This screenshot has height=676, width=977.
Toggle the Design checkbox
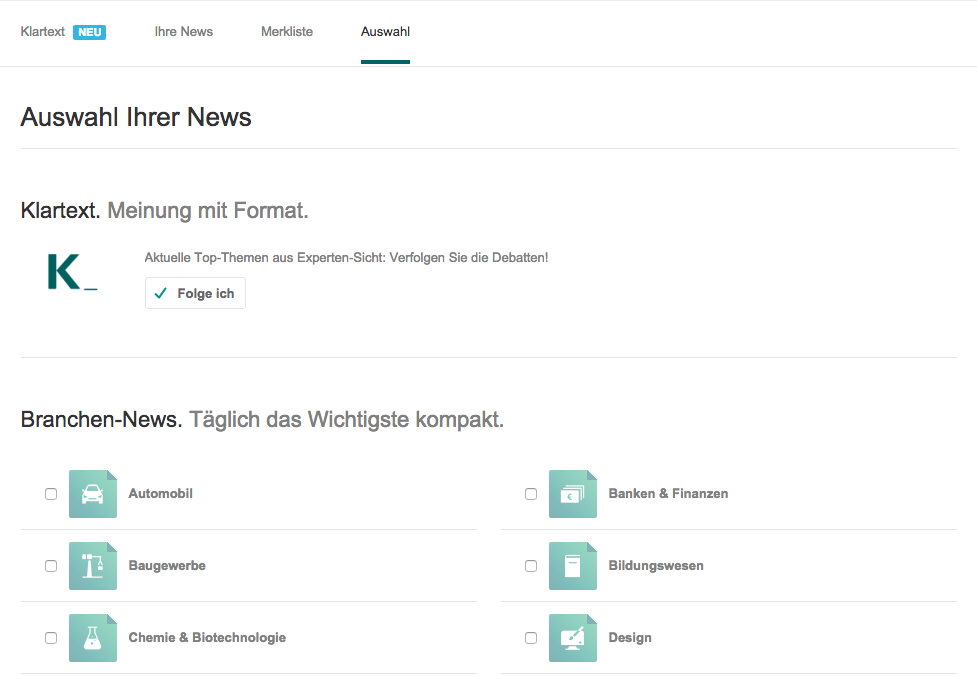[531, 638]
